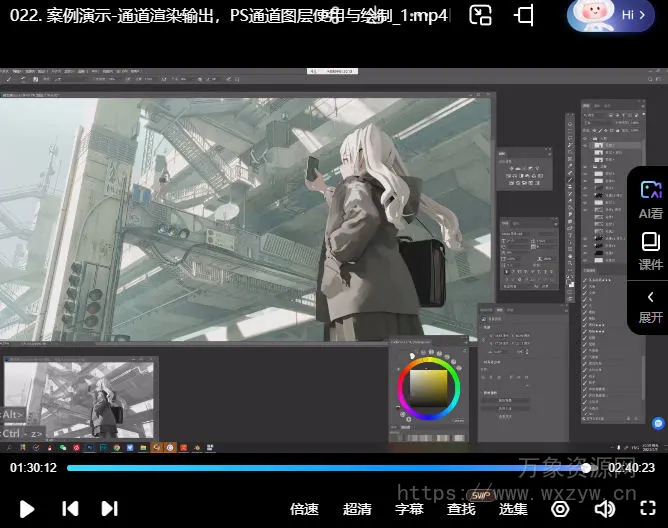Viewport: 668px width, 528px height.
Task: Skip to the previous video
Action: (x=70, y=509)
